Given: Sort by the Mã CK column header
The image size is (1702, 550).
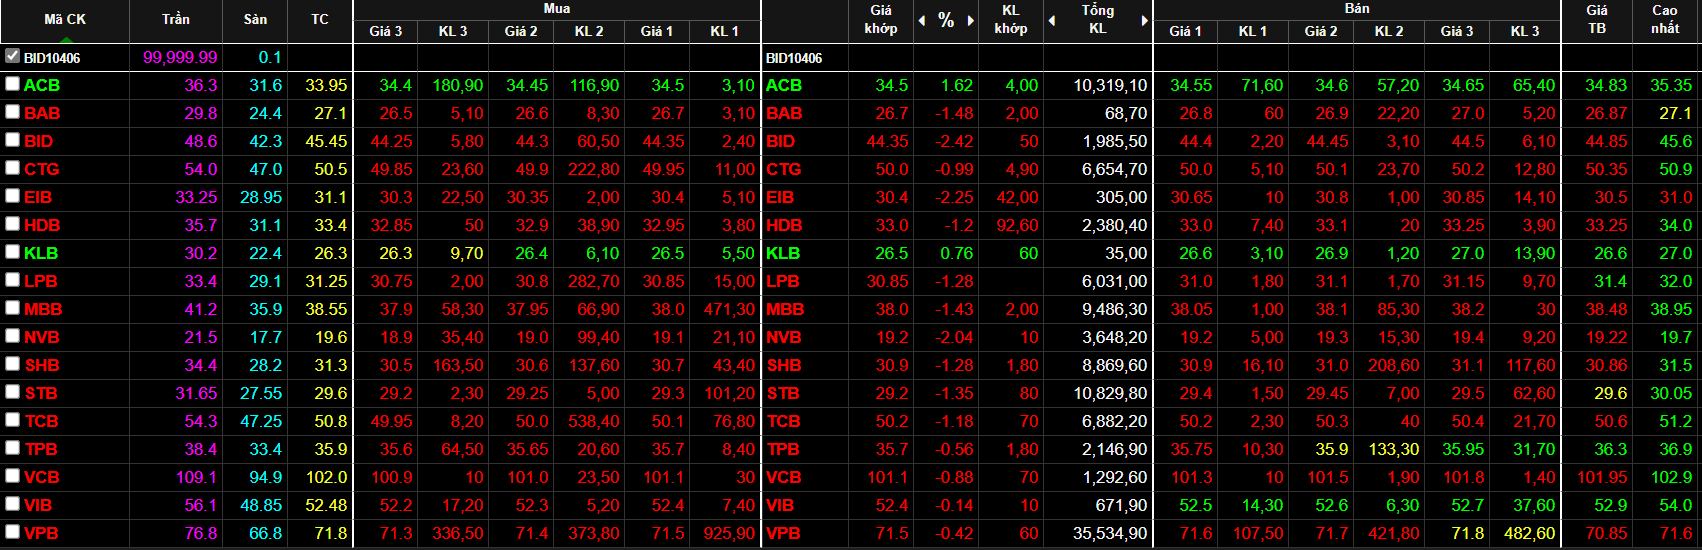Looking at the screenshot, I should tap(65, 19).
